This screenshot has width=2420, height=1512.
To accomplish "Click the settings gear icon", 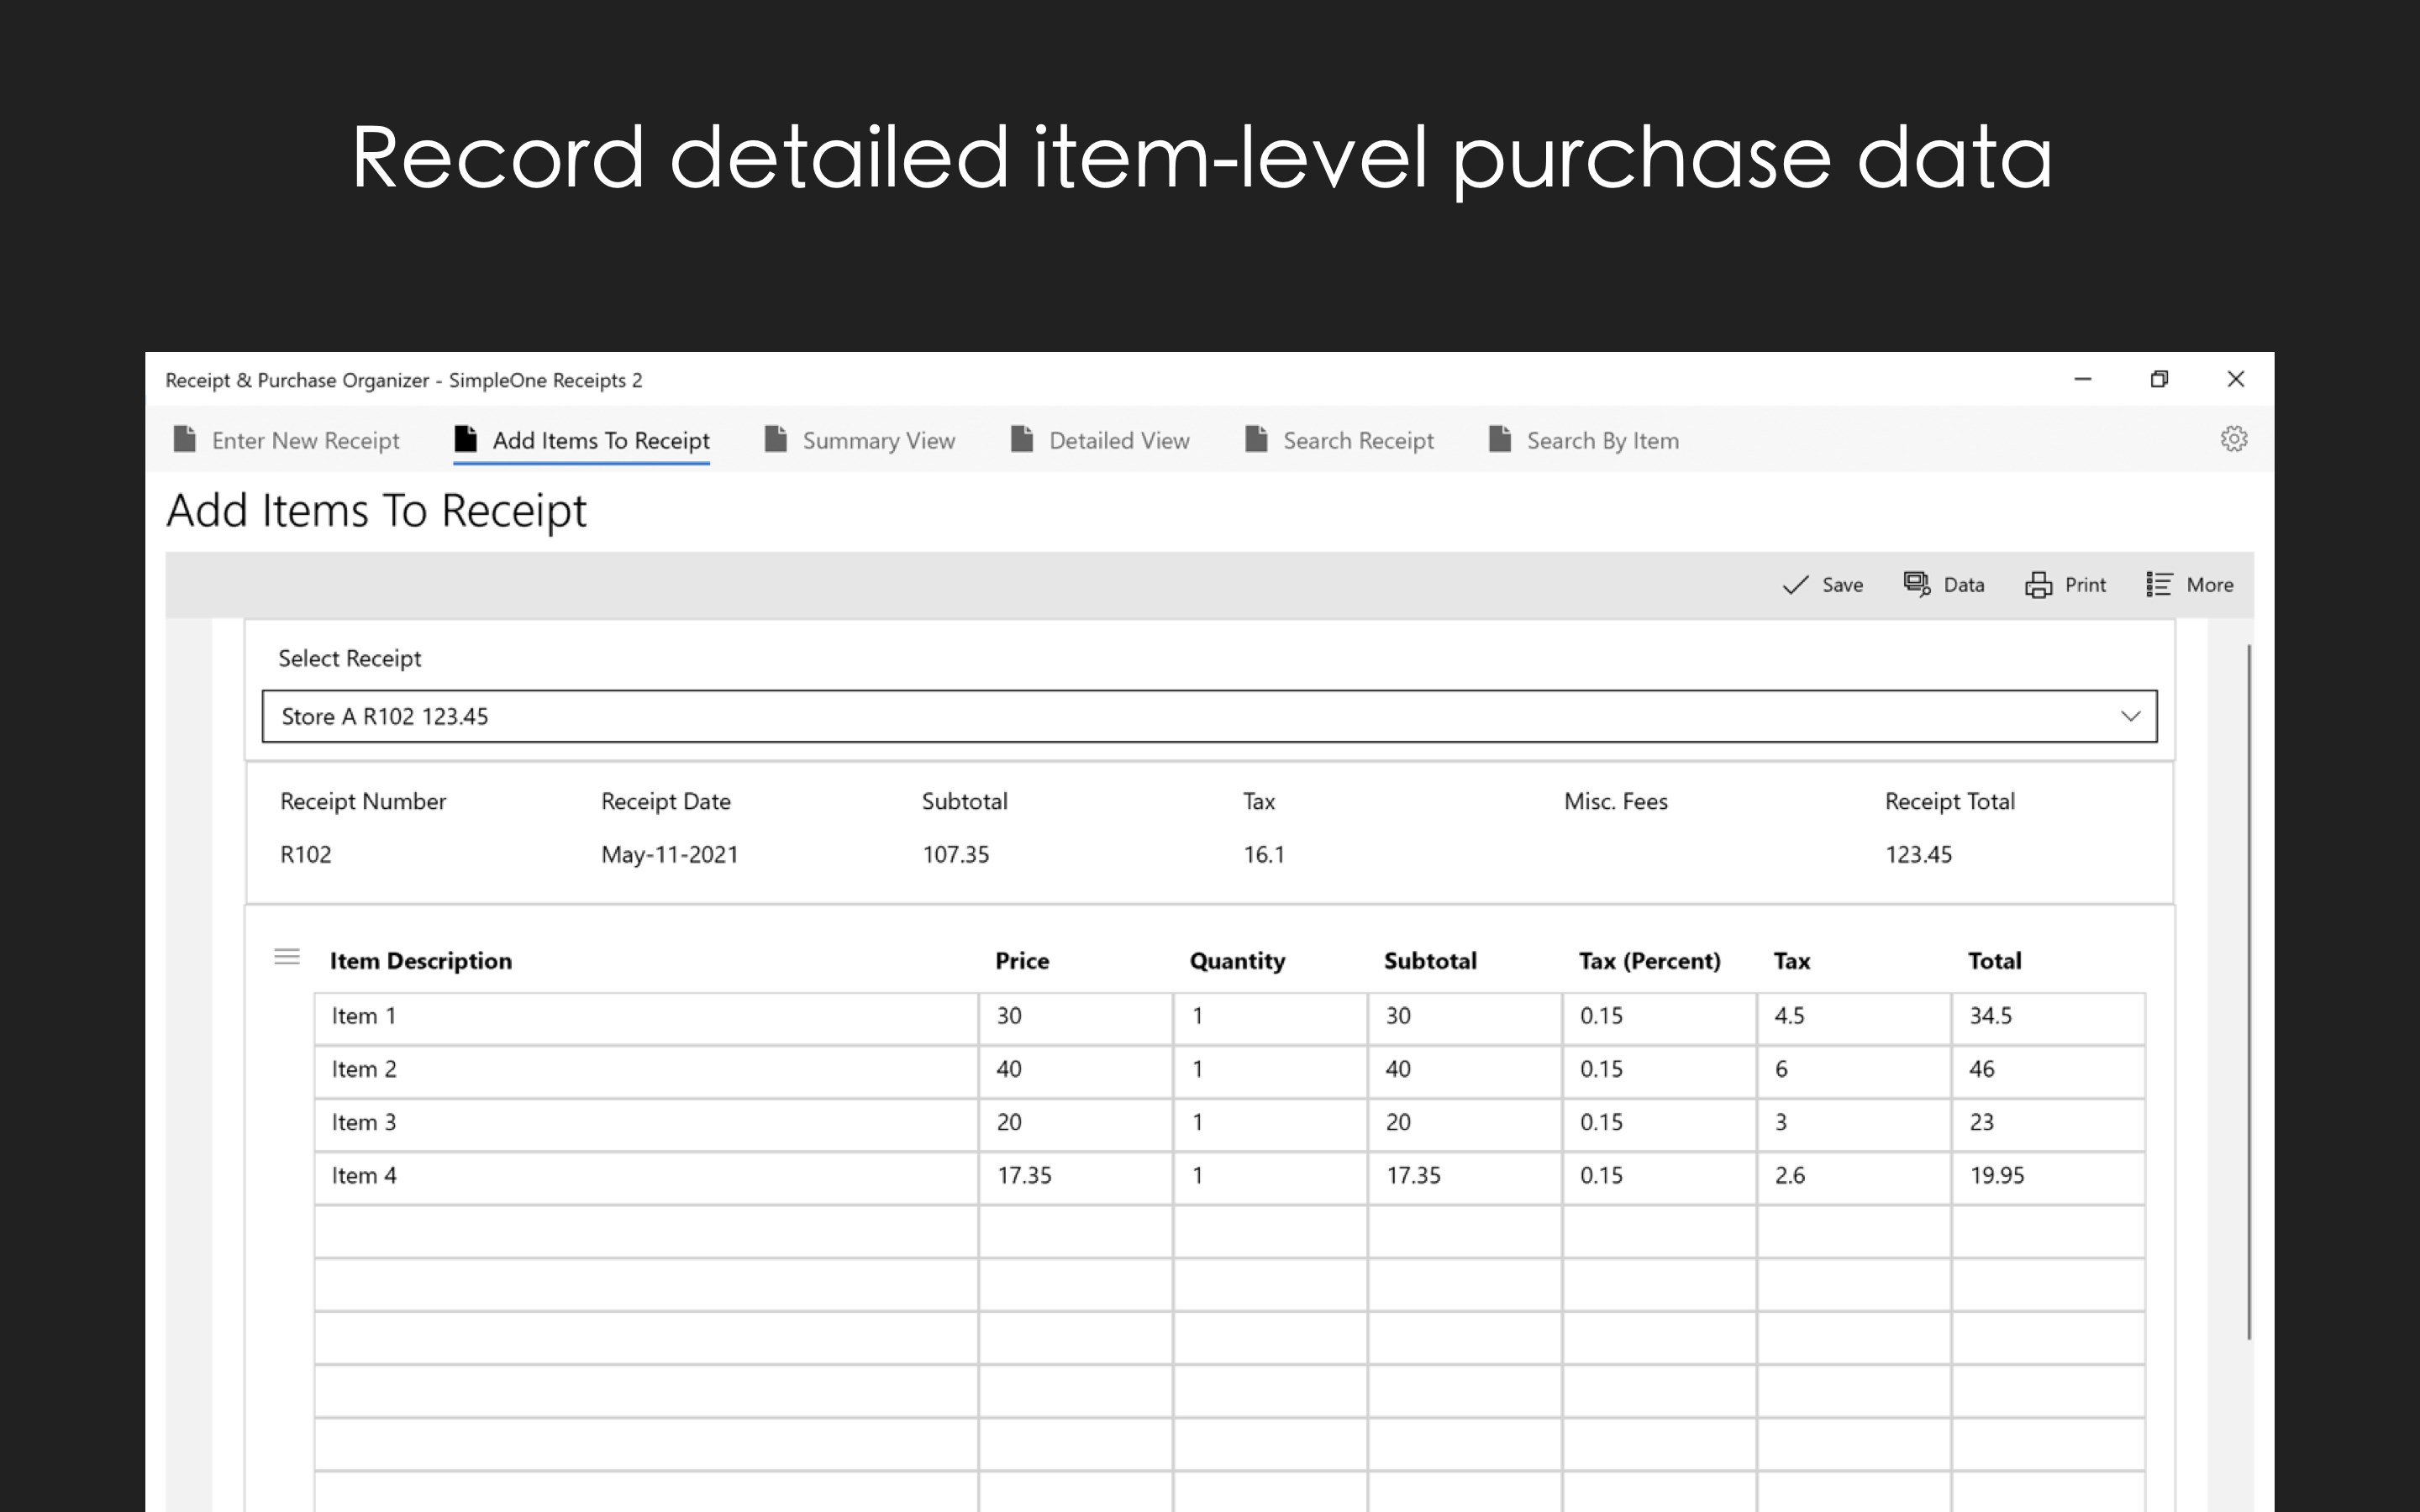I will coord(2233,439).
